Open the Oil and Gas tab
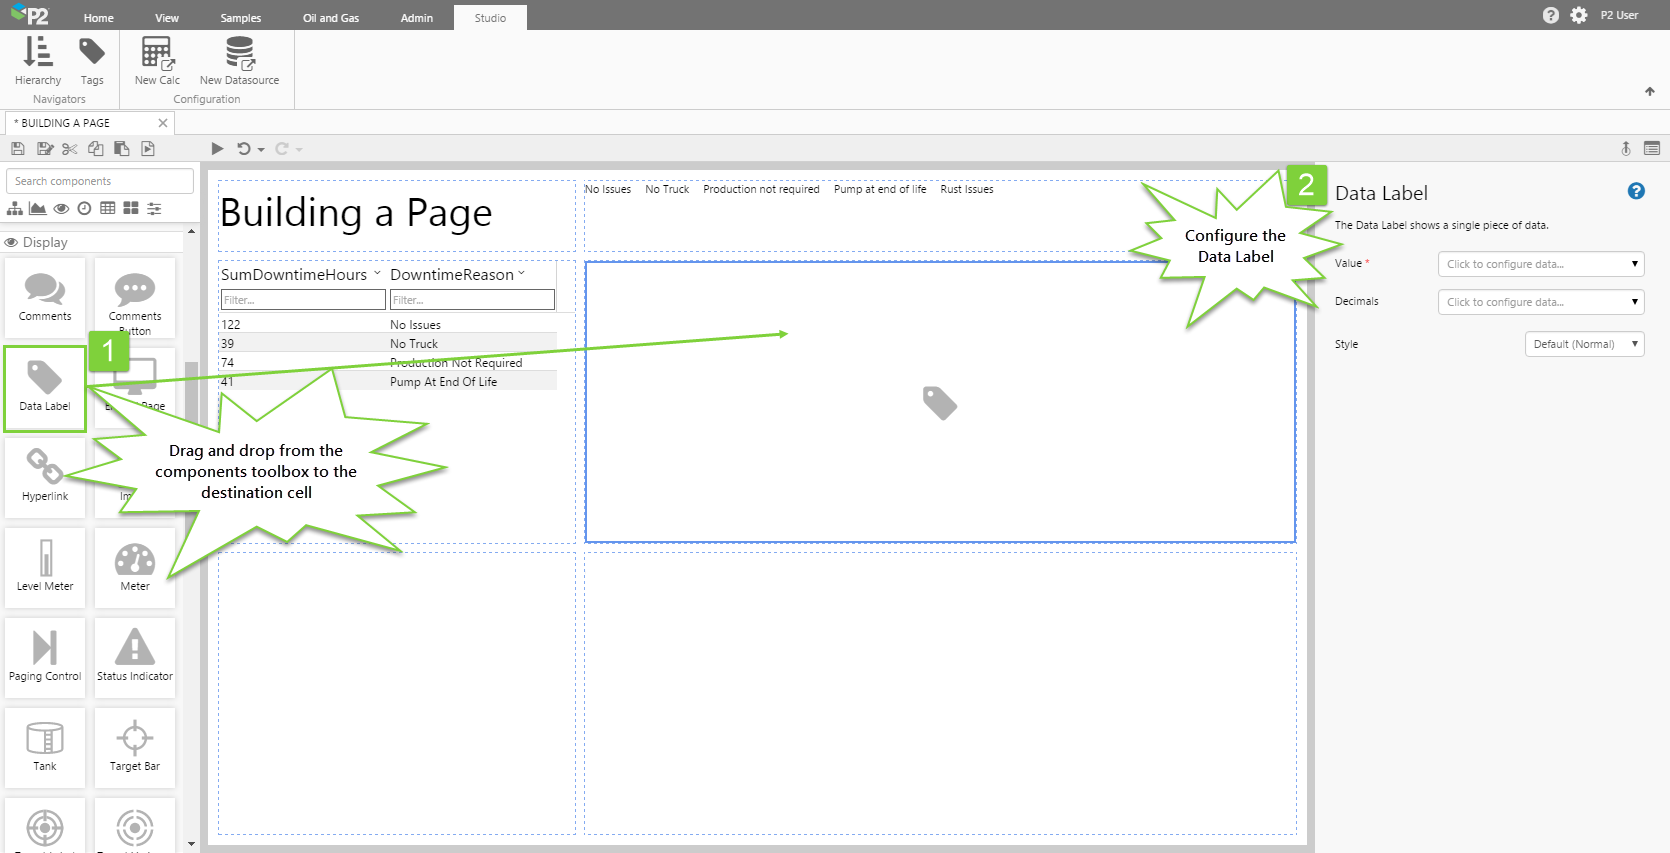This screenshot has width=1670, height=853. pos(331,18)
